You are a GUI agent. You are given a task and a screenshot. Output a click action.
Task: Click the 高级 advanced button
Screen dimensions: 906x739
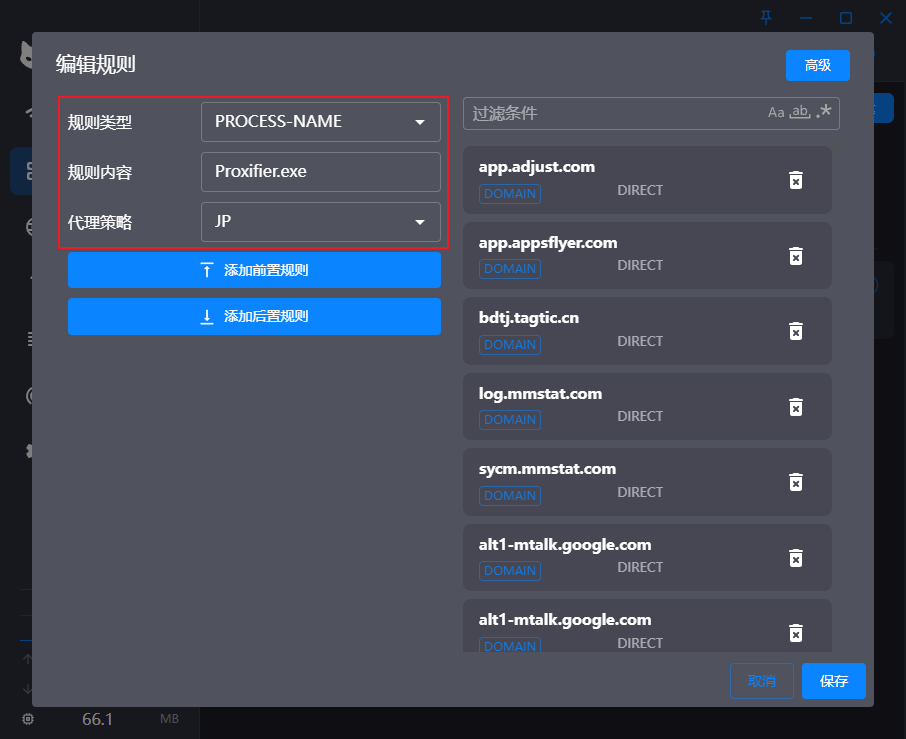[x=817, y=65]
